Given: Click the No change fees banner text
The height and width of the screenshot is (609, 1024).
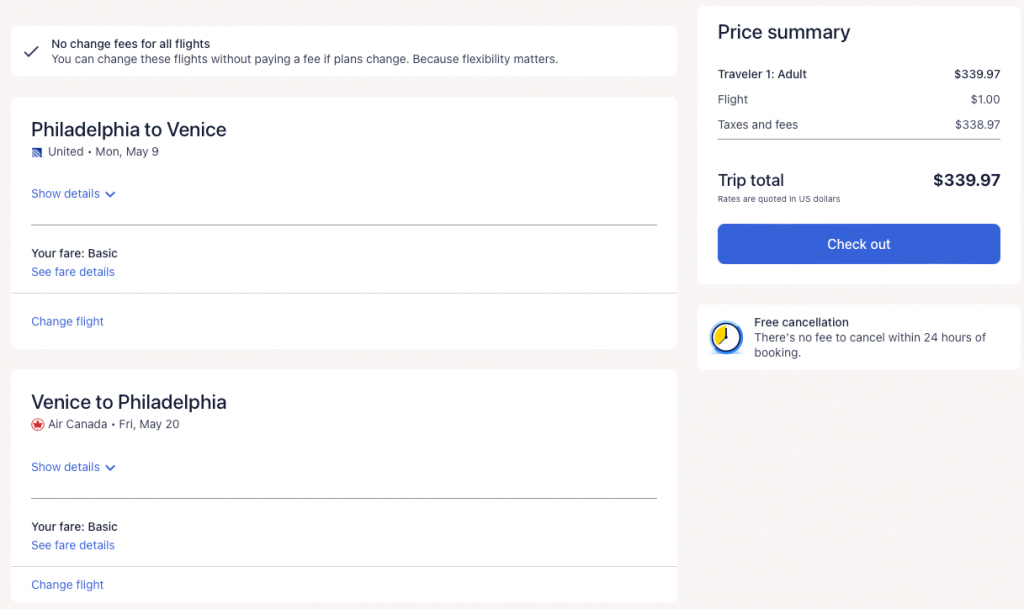Looking at the screenshot, I should [x=304, y=52].
